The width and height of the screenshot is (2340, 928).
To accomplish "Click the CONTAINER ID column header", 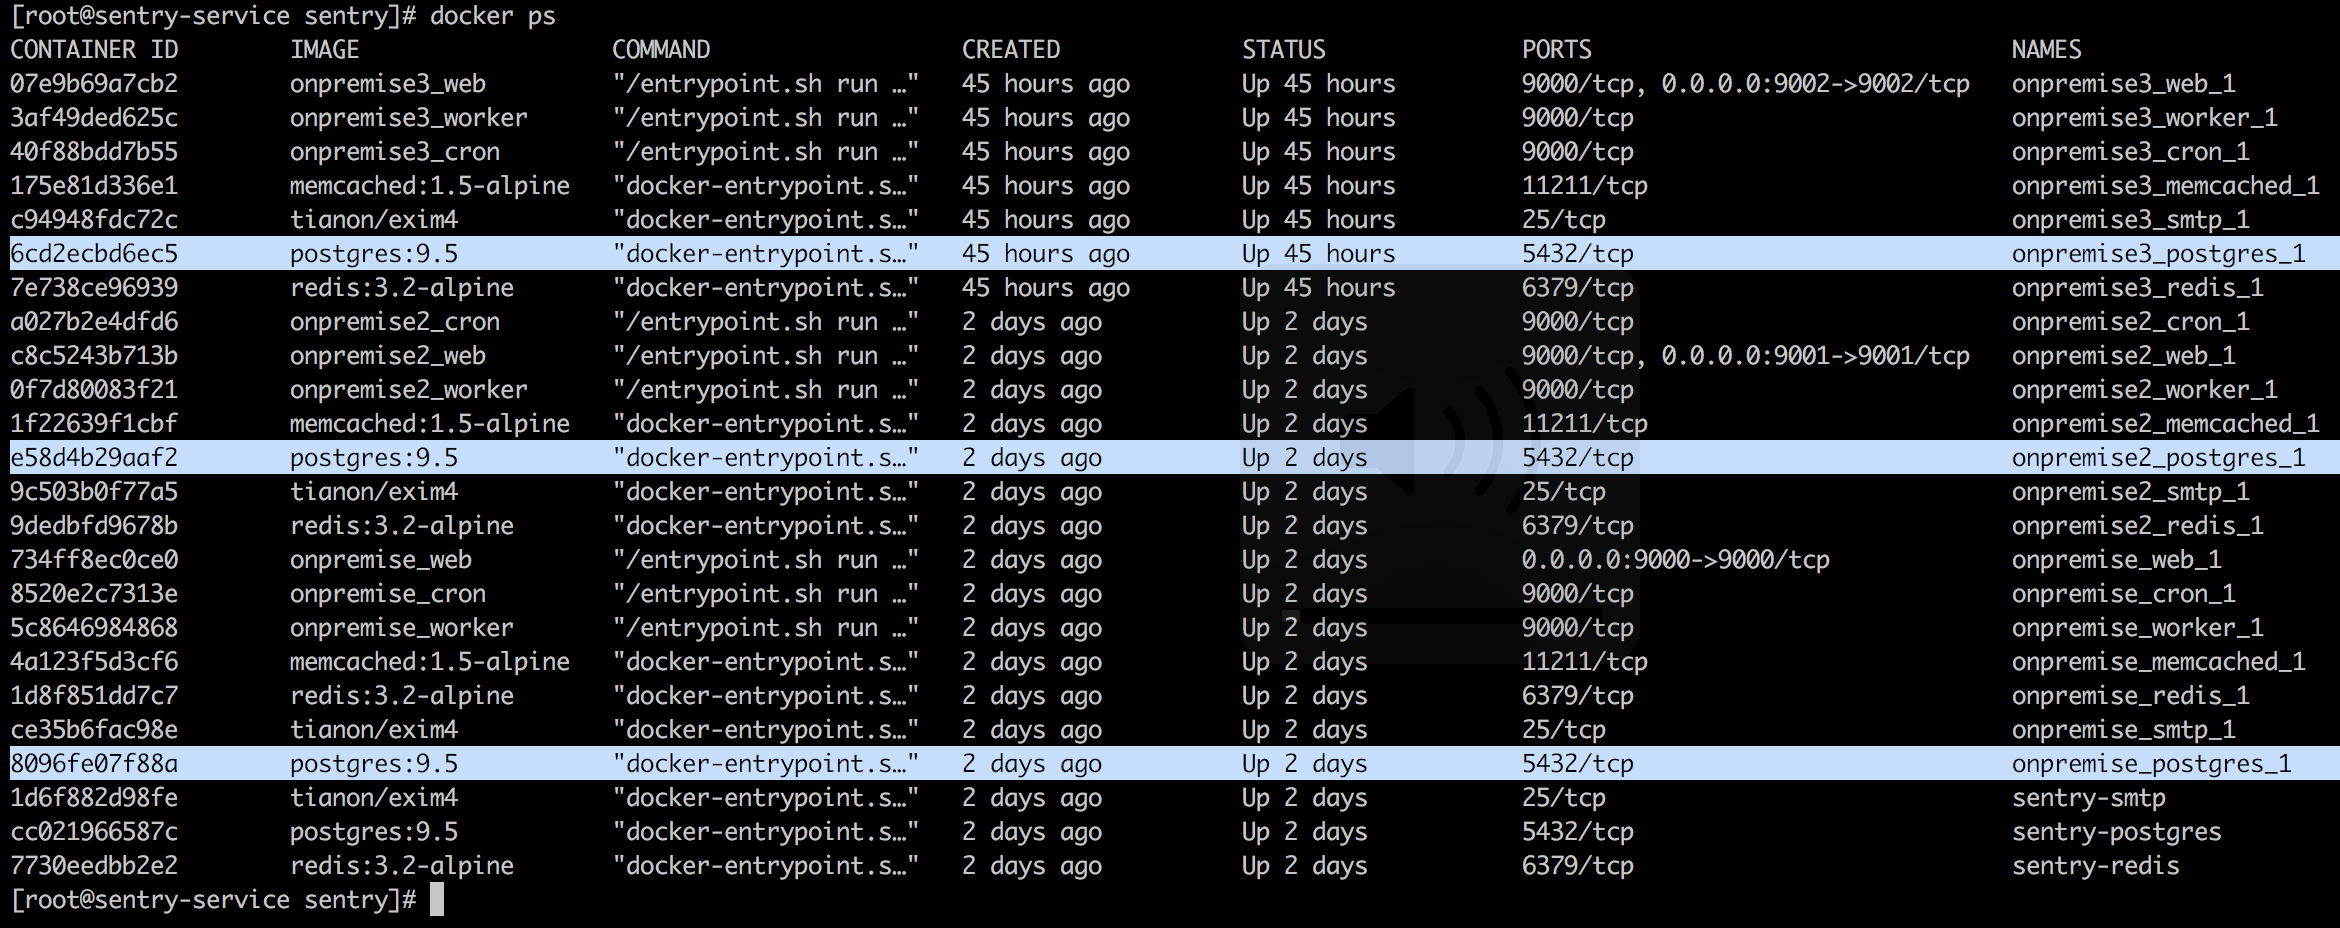I will tap(94, 50).
